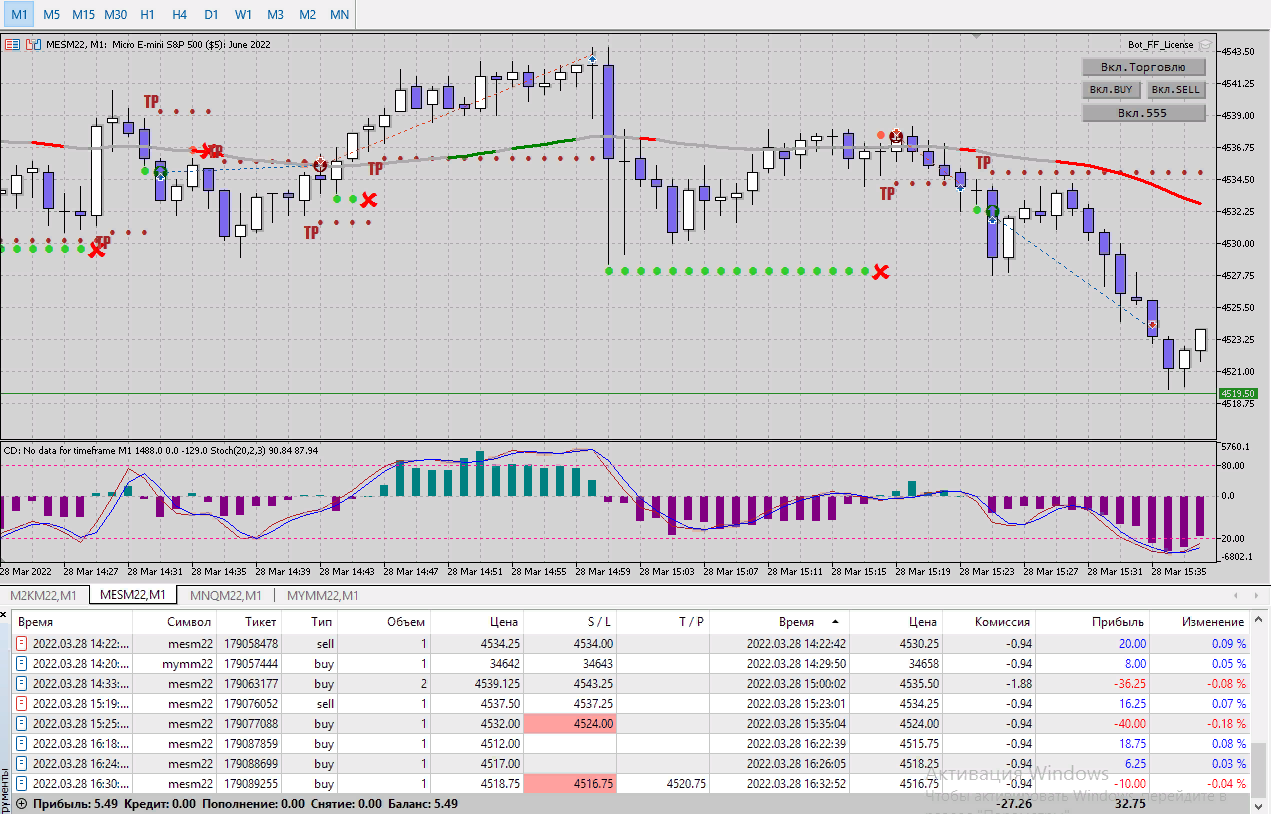This screenshot has width=1271, height=814.
Task: Click the buy deal icon for ticket 179089255
Action: pyautogui.click(x=22, y=784)
